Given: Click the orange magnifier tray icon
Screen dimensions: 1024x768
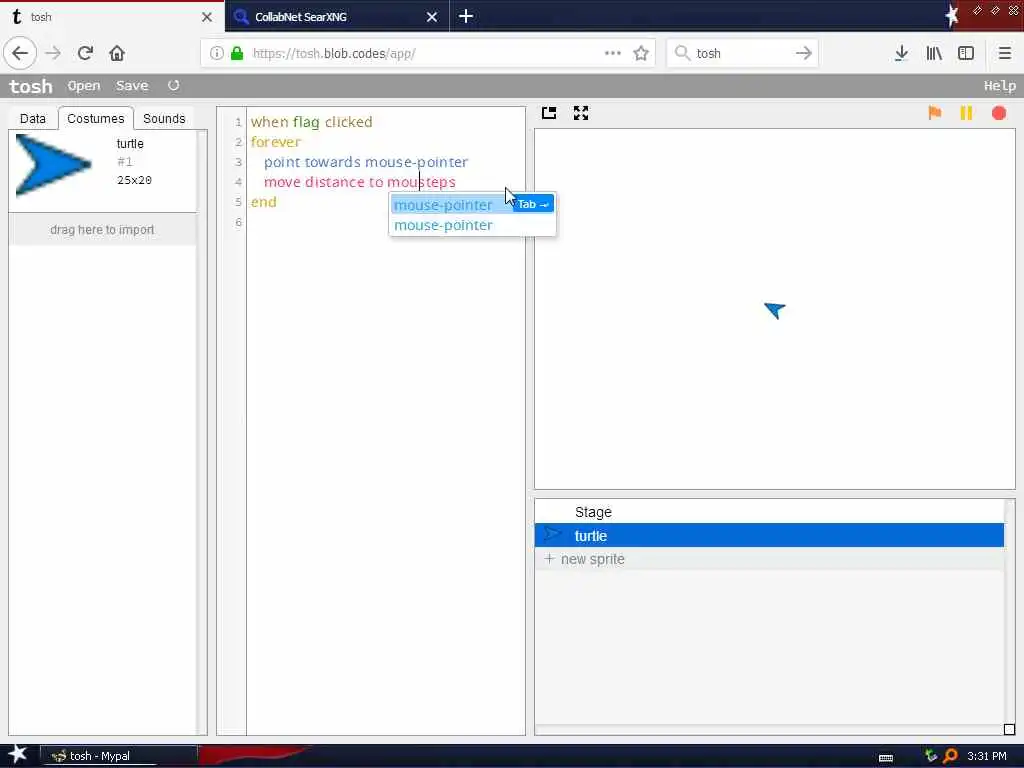Looking at the screenshot, I should click(951, 756).
